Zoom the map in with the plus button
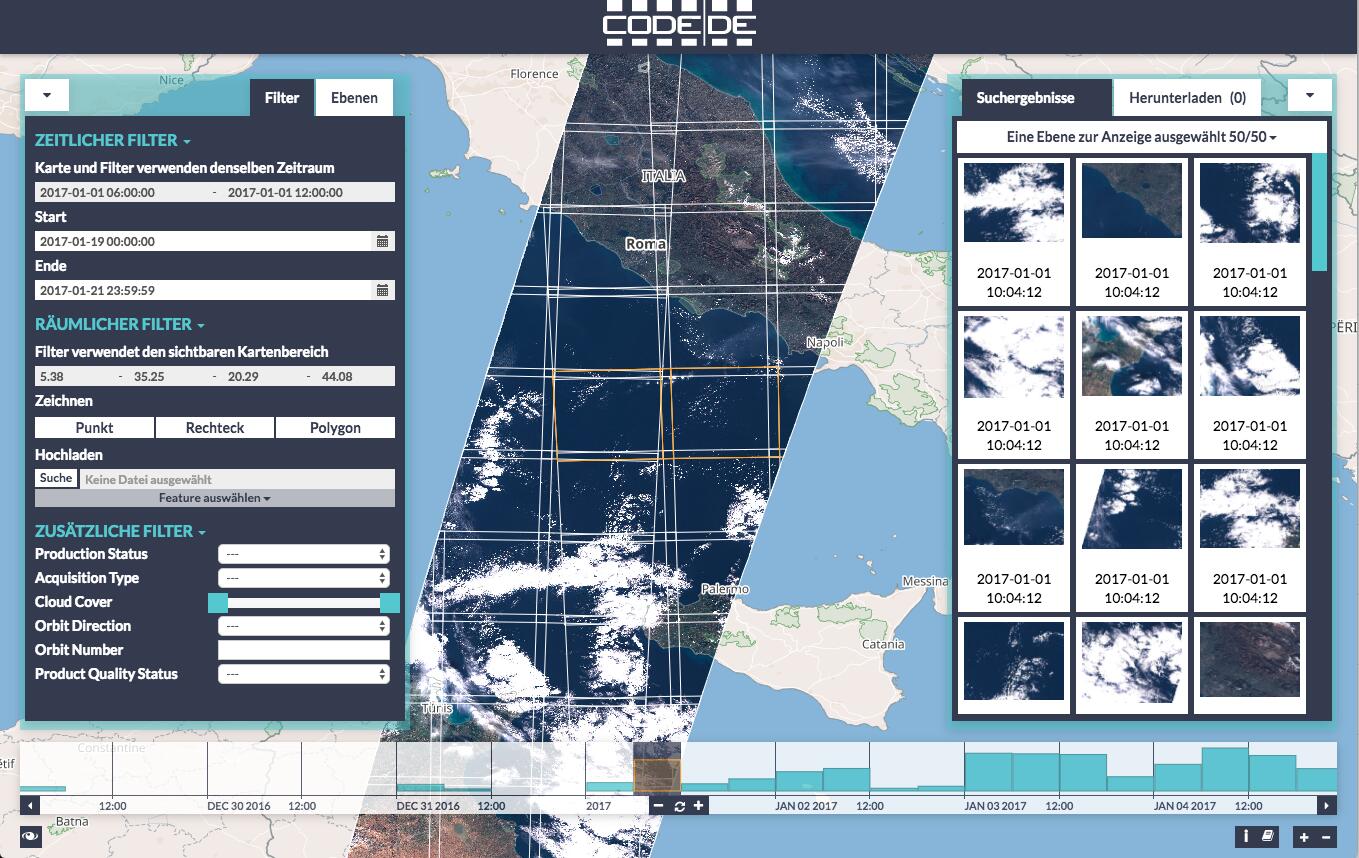1359x858 pixels. (1304, 837)
